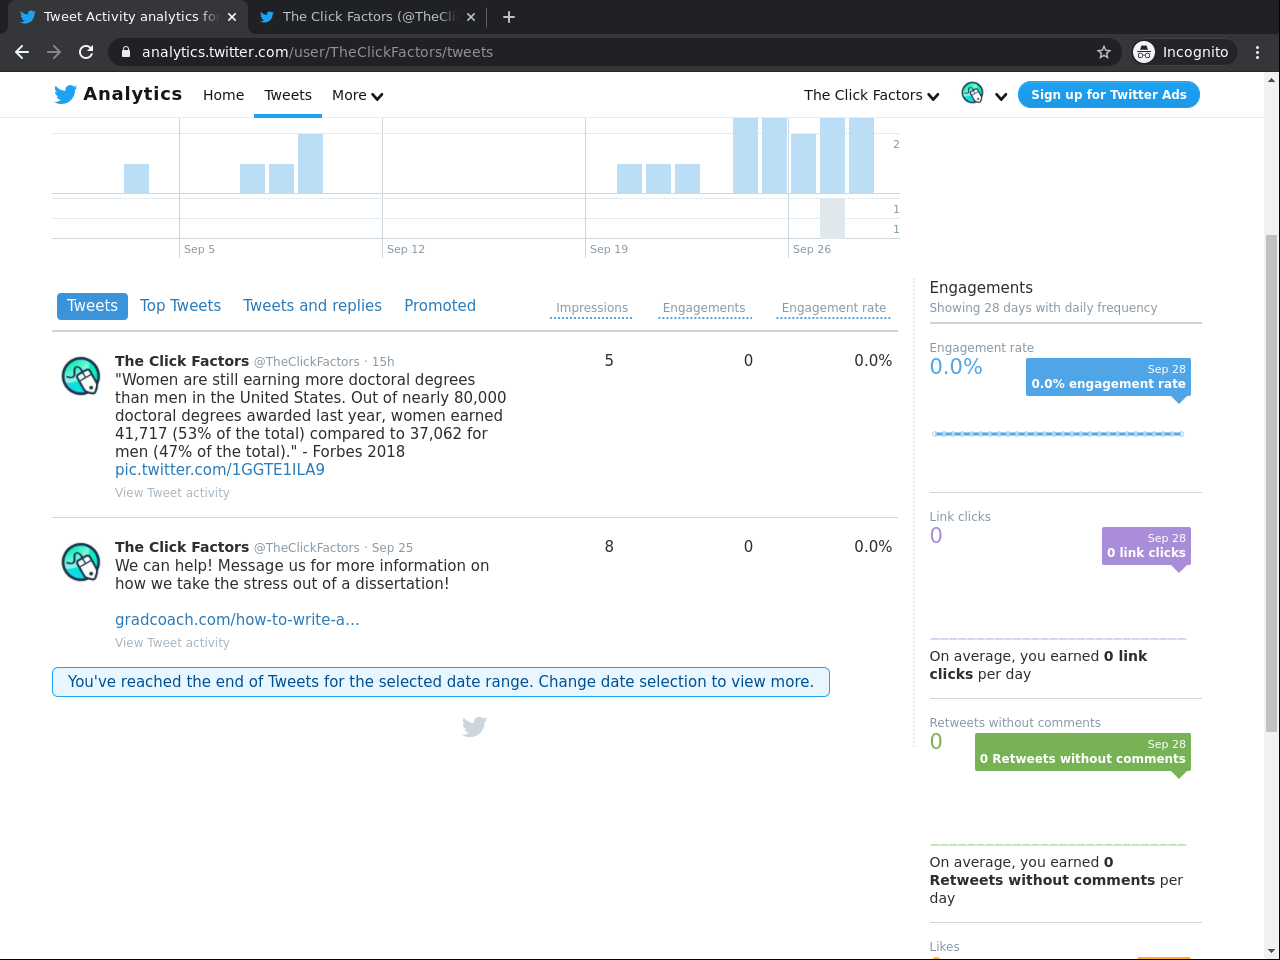Screen dimensions: 1280x960
Task: Click avatar of the Sep 25 tweet
Action: [x=81, y=562]
